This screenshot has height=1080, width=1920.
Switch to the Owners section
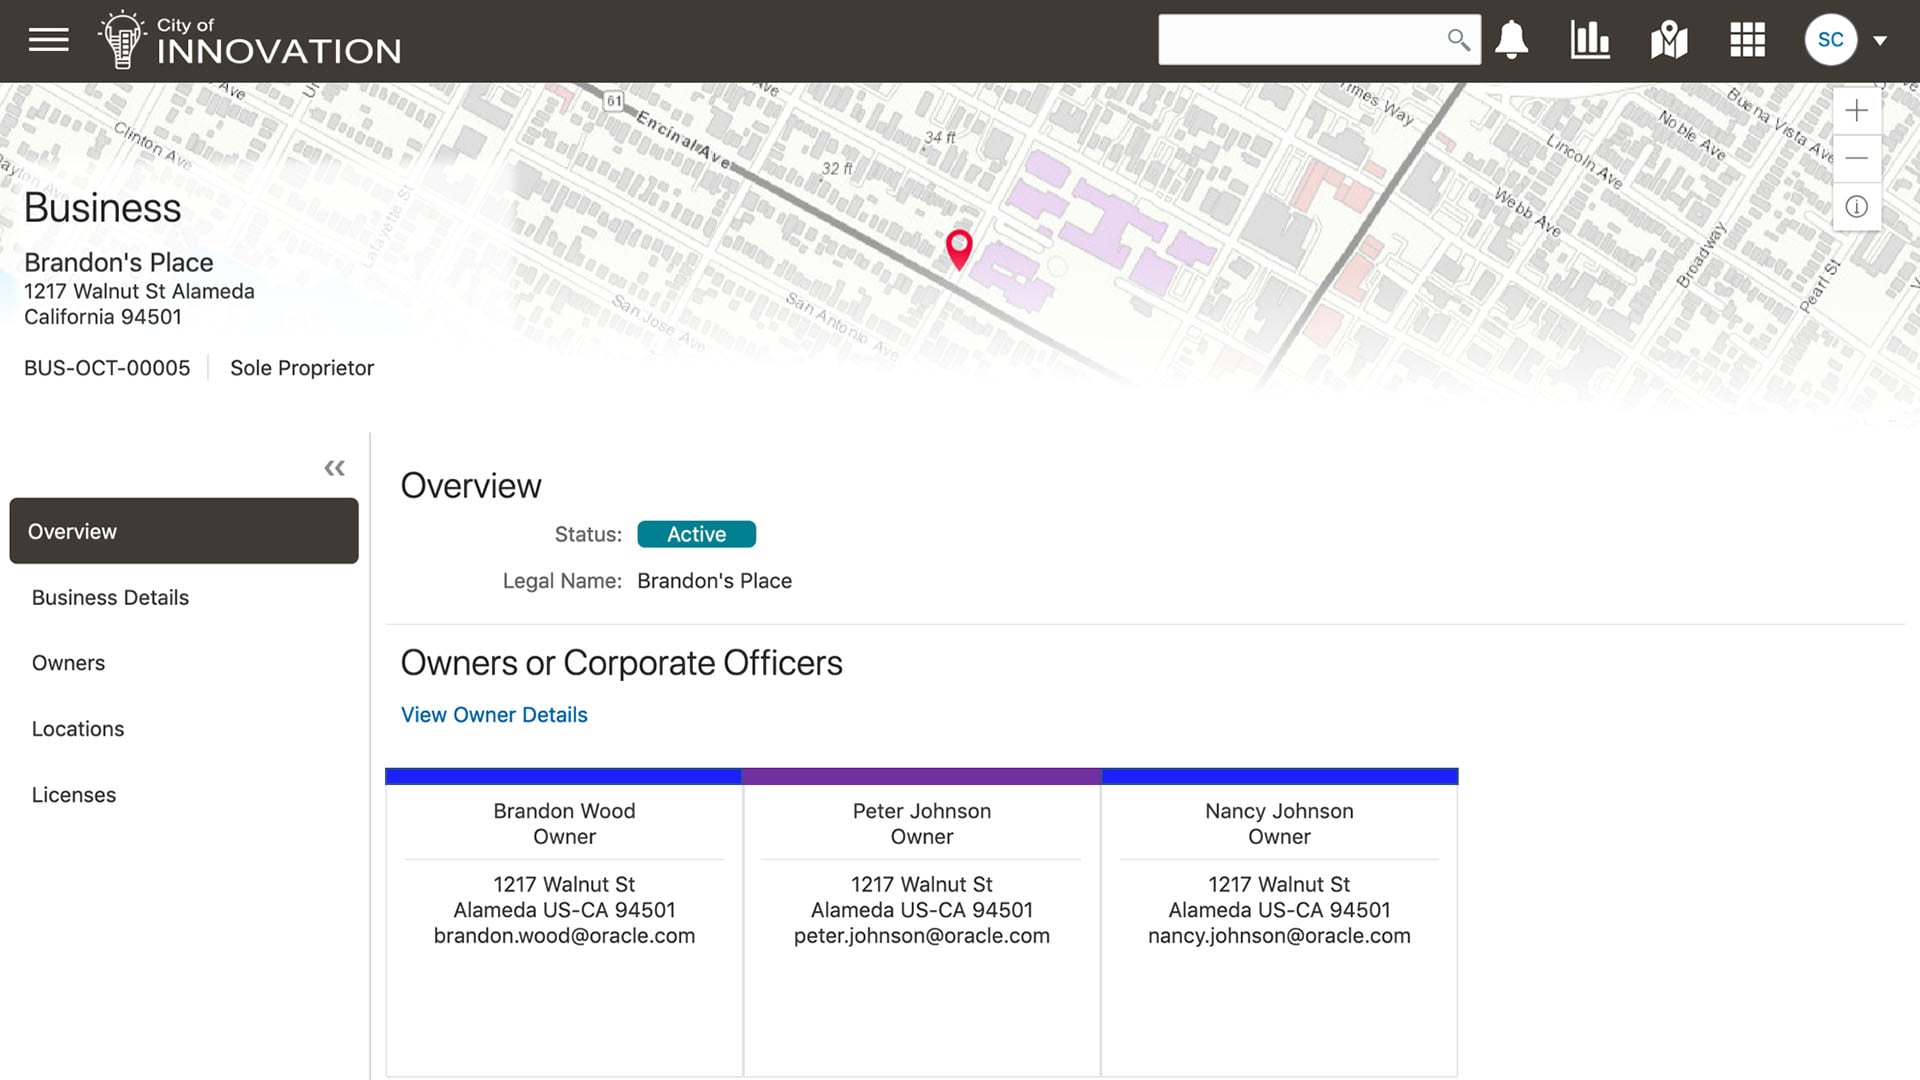coord(68,663)
